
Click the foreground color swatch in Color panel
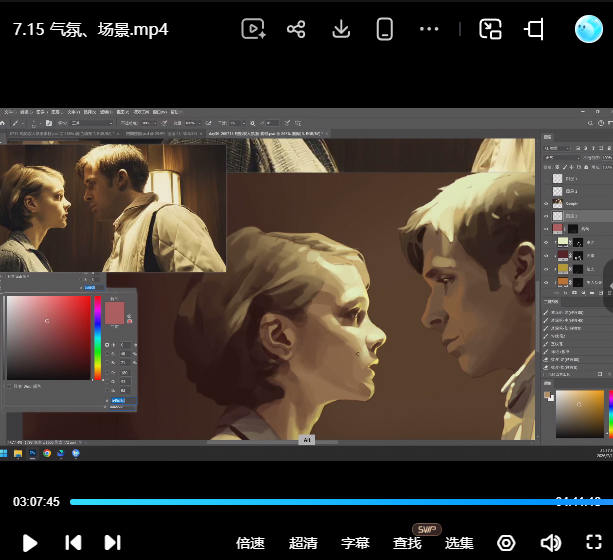click(x=547, y=395)
